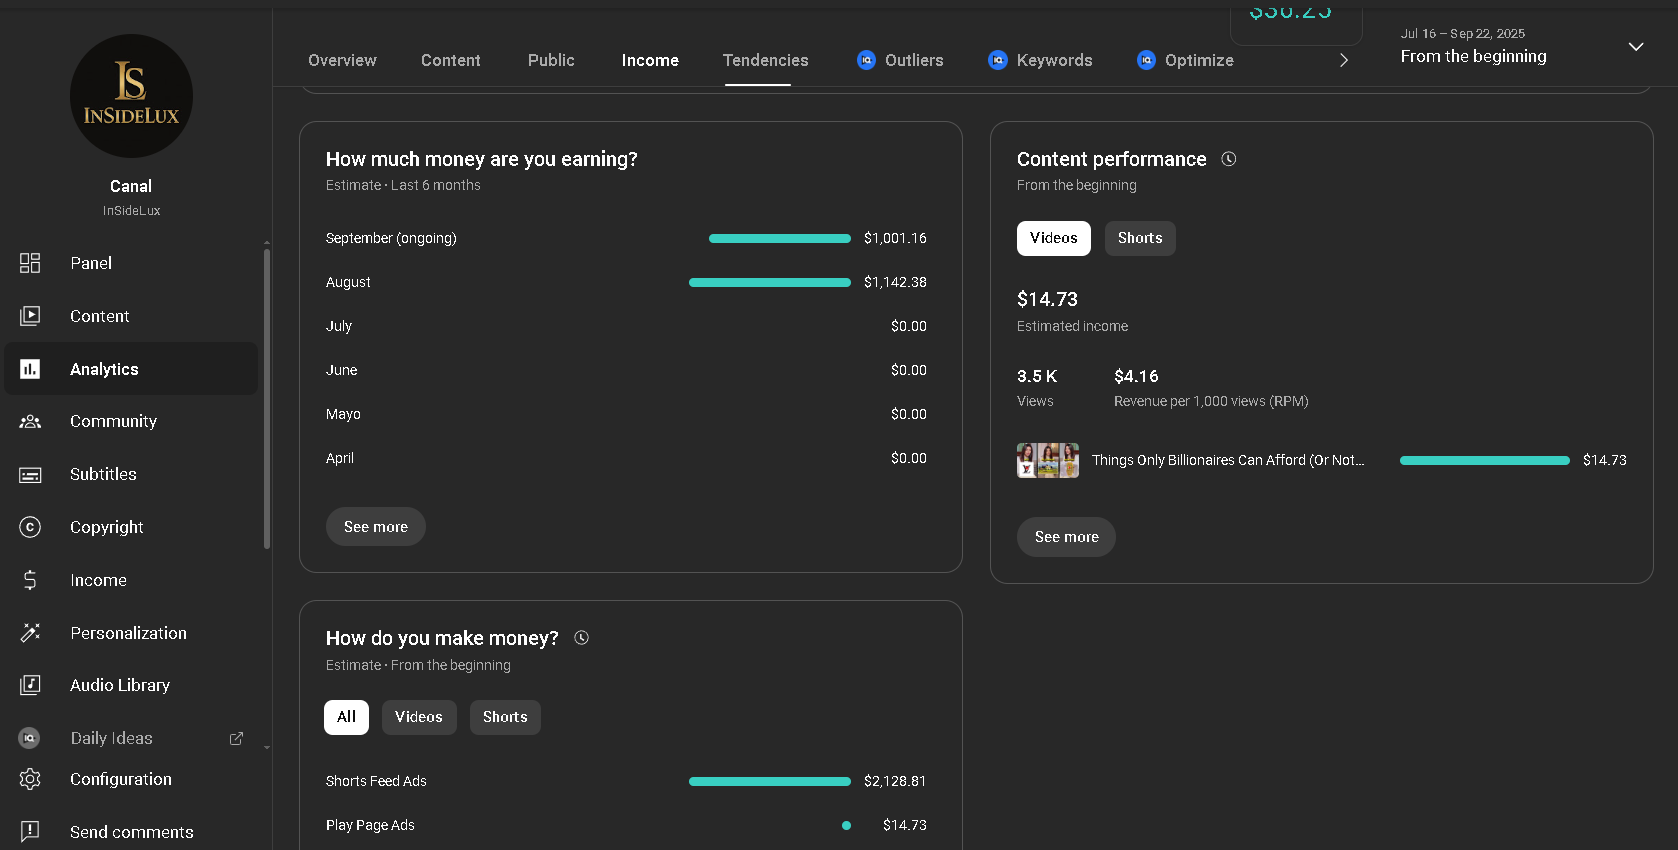Screen dimensions: 1678x850
Task: Switch to All filter in make money card
Action: tap(346, 717)
